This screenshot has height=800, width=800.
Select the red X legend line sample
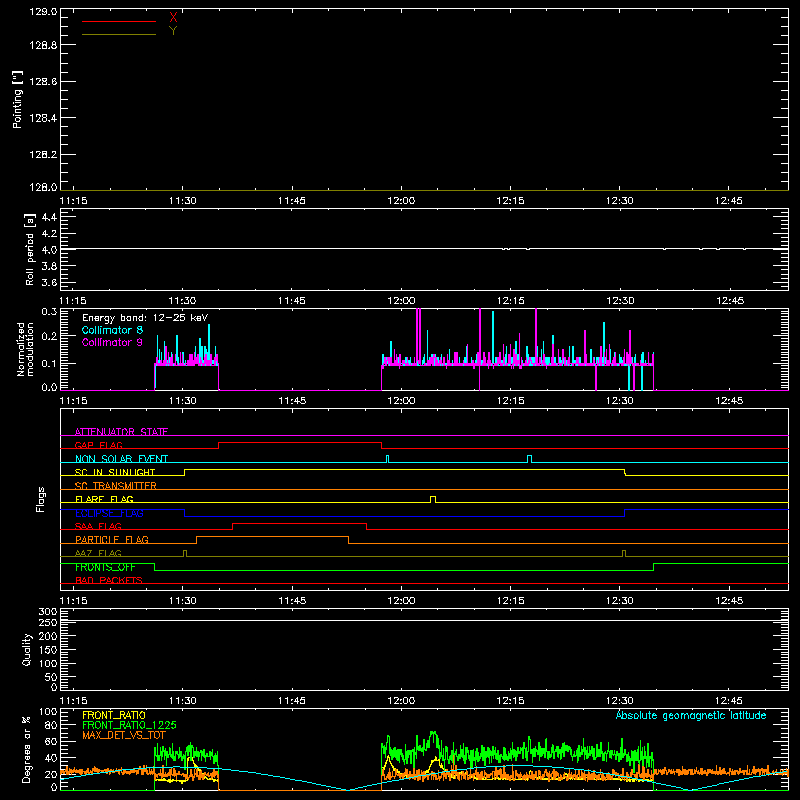tap(119, 21)
